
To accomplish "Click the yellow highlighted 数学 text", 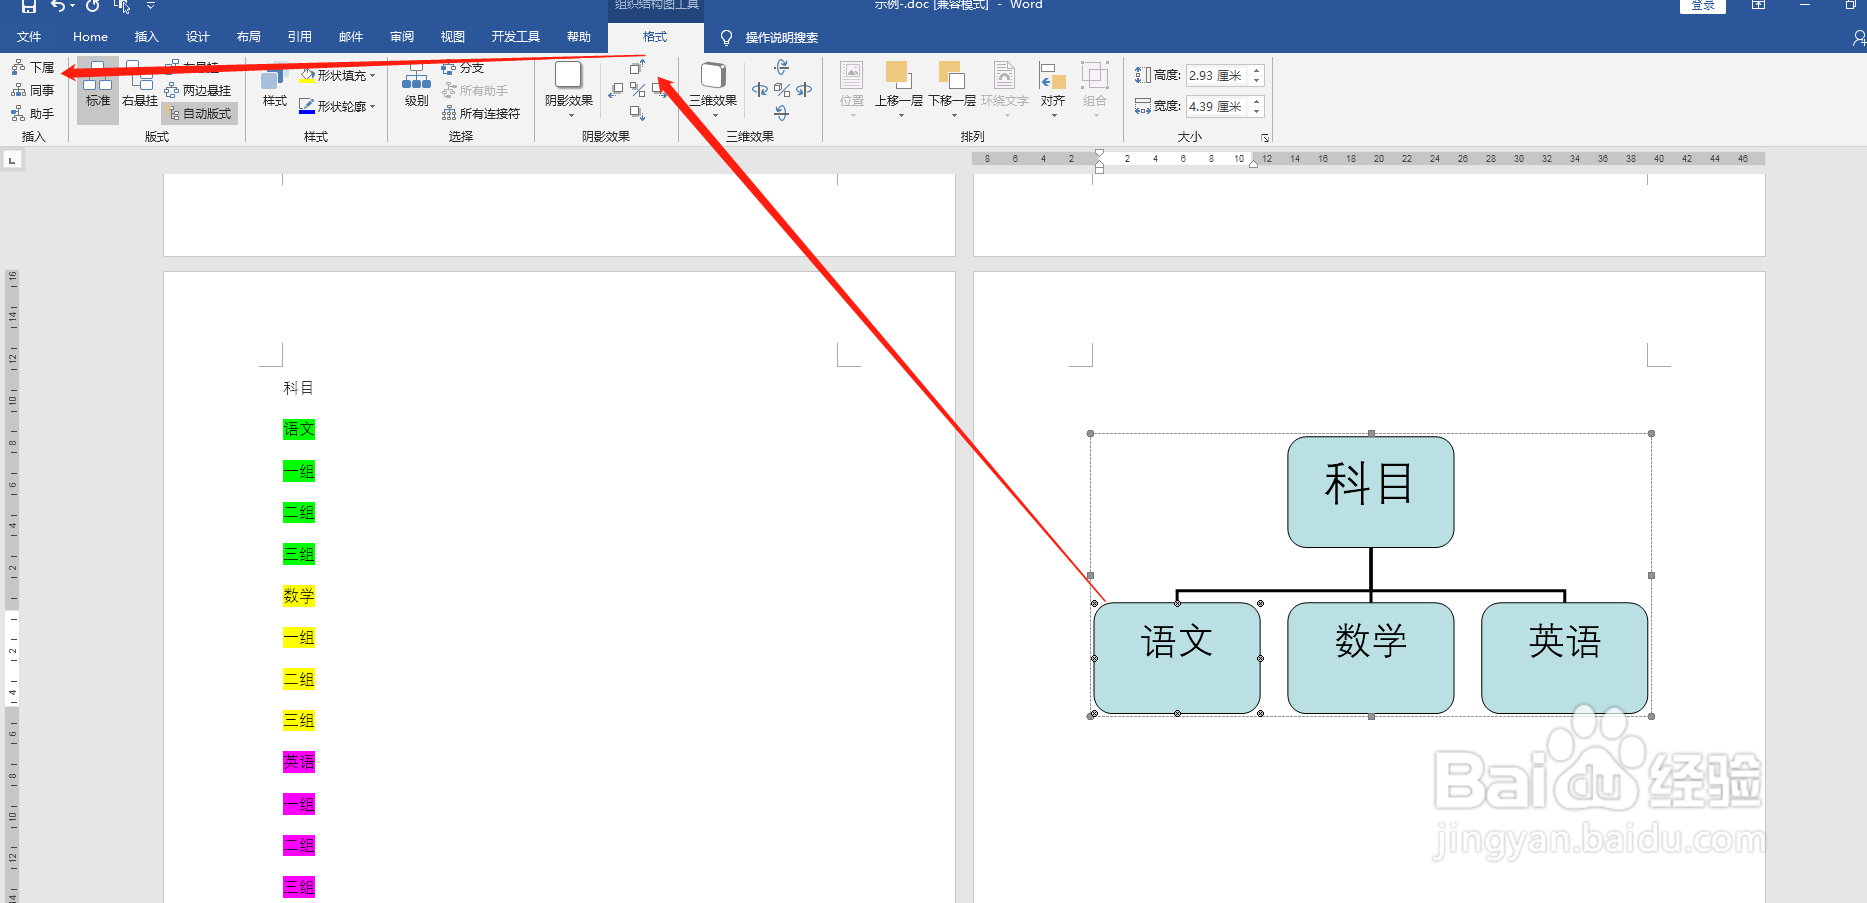I will point(299,596).
